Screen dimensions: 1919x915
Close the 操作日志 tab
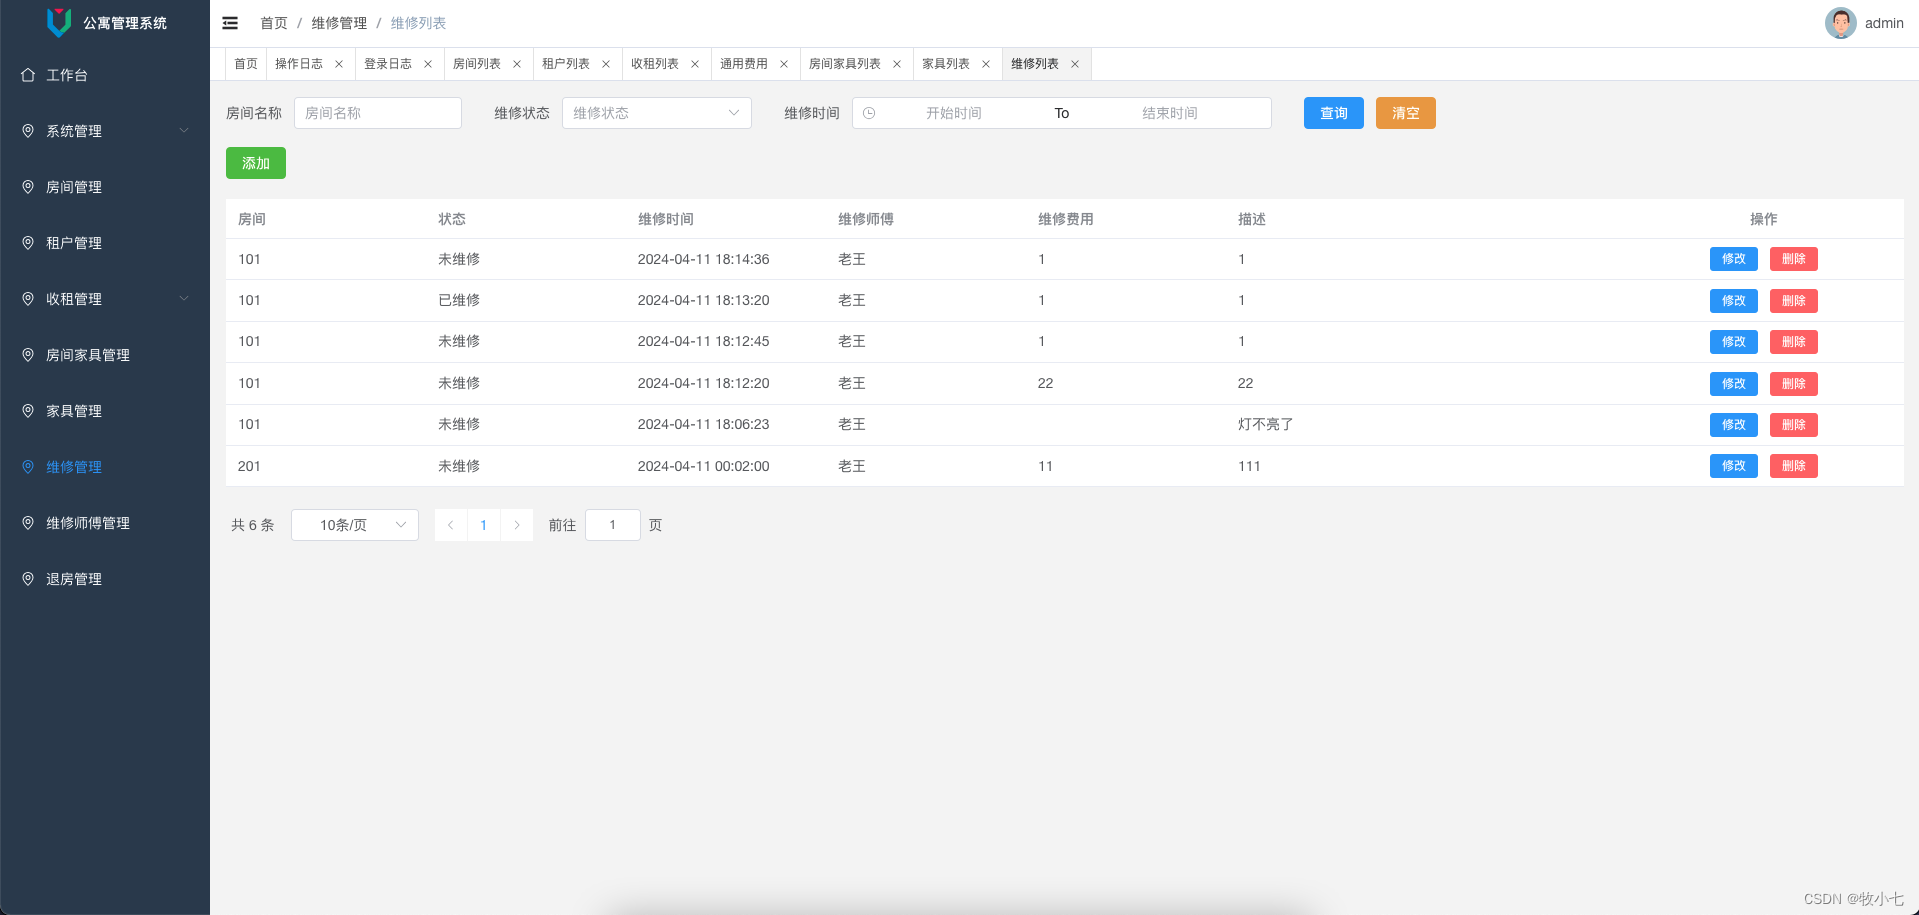[339, 64]
